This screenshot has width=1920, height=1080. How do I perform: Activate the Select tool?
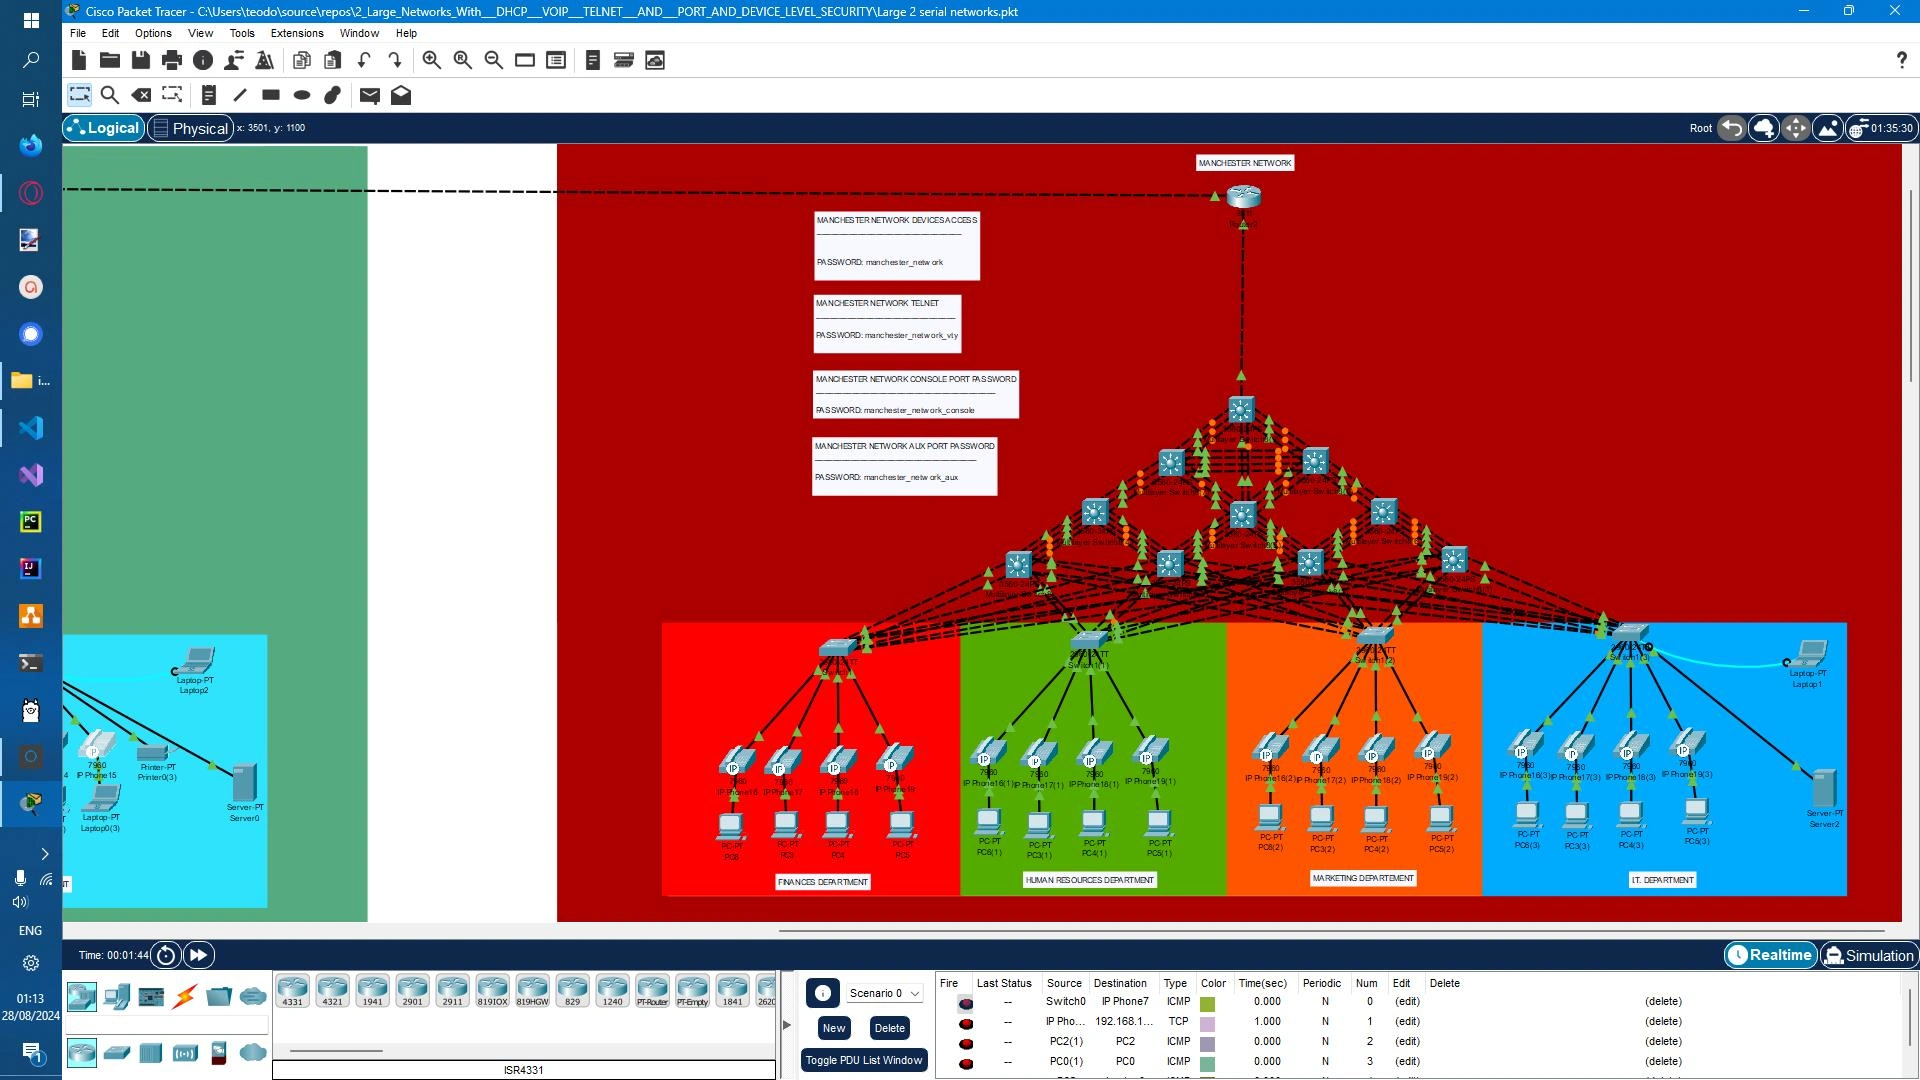79,95
